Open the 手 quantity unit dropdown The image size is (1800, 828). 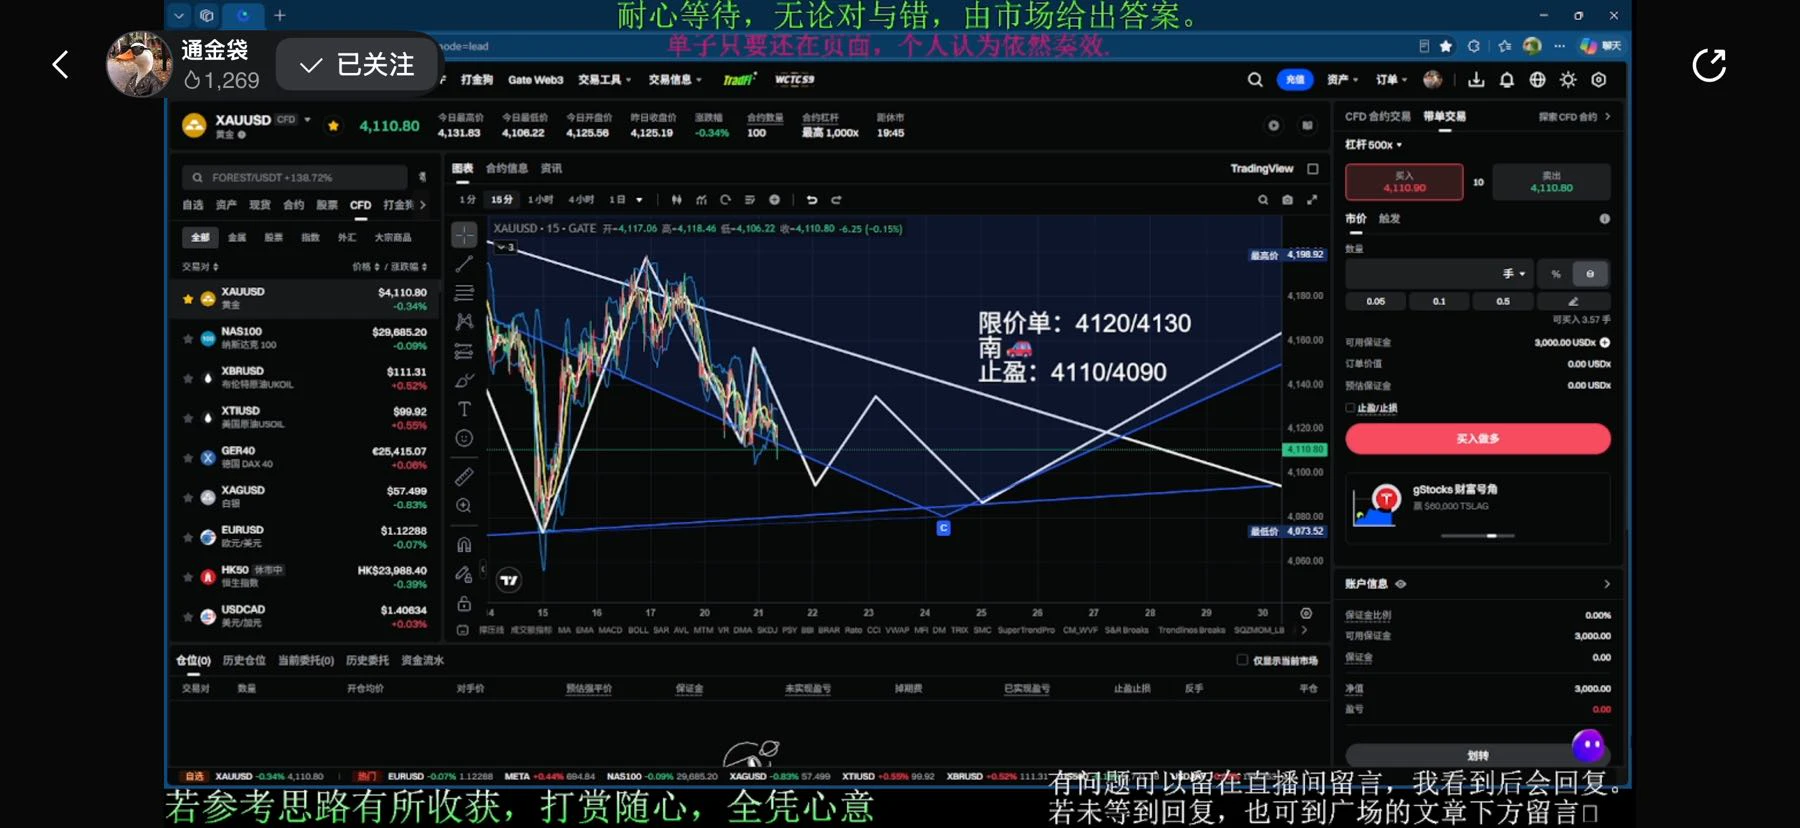click(1514, 274)
